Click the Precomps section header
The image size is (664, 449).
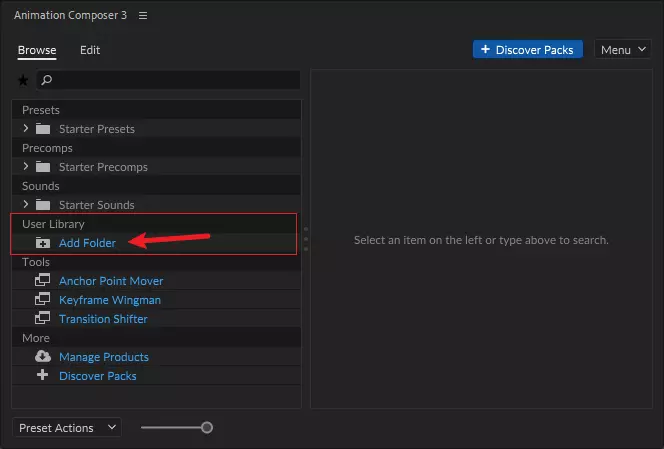pyautogui.click(x=47, y=148)
